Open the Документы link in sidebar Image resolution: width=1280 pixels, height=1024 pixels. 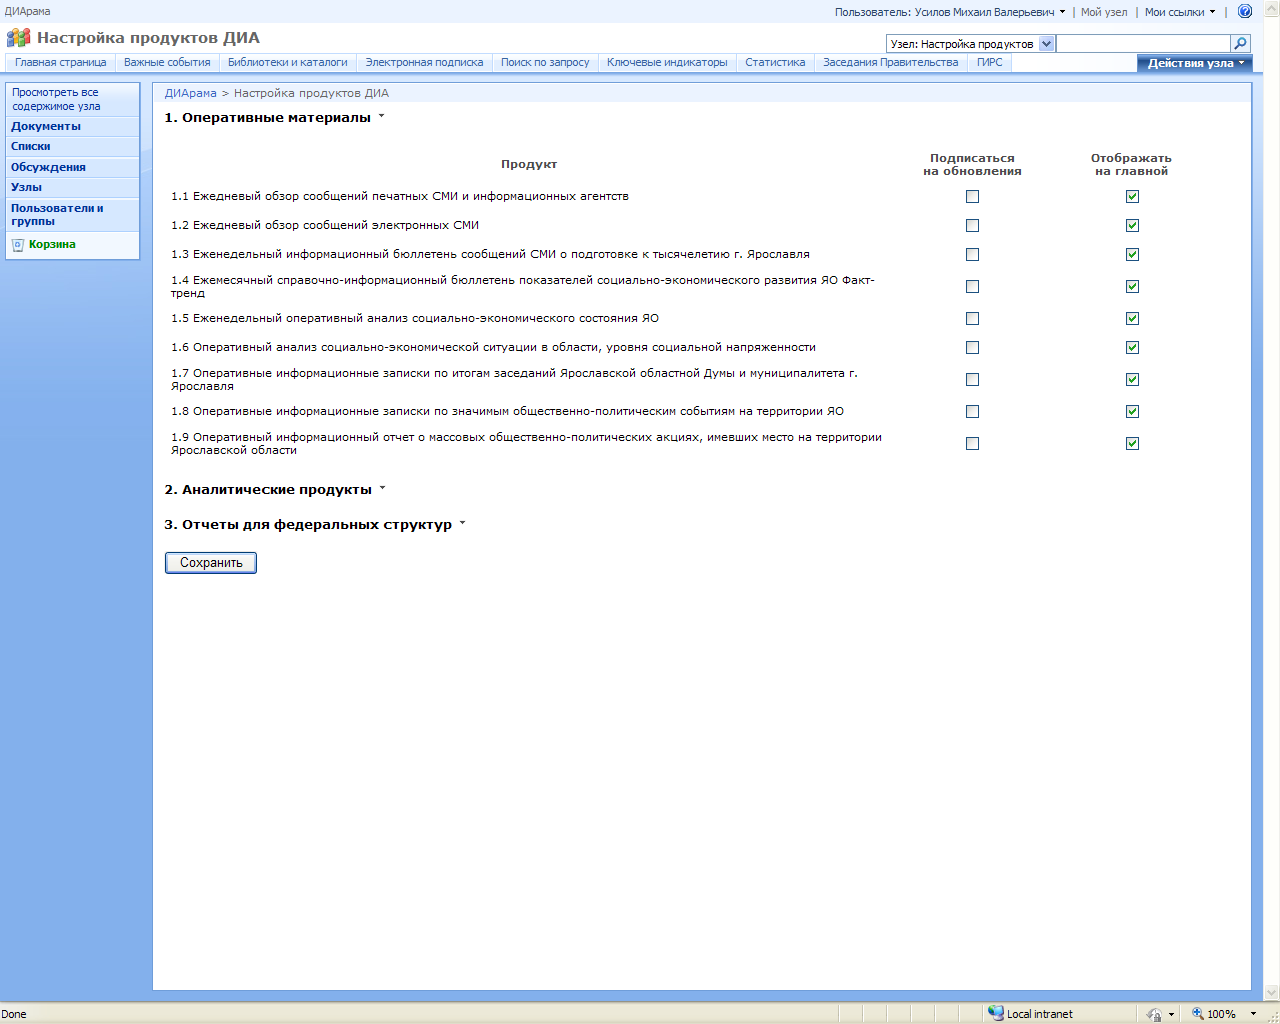[x=46, y=127]
